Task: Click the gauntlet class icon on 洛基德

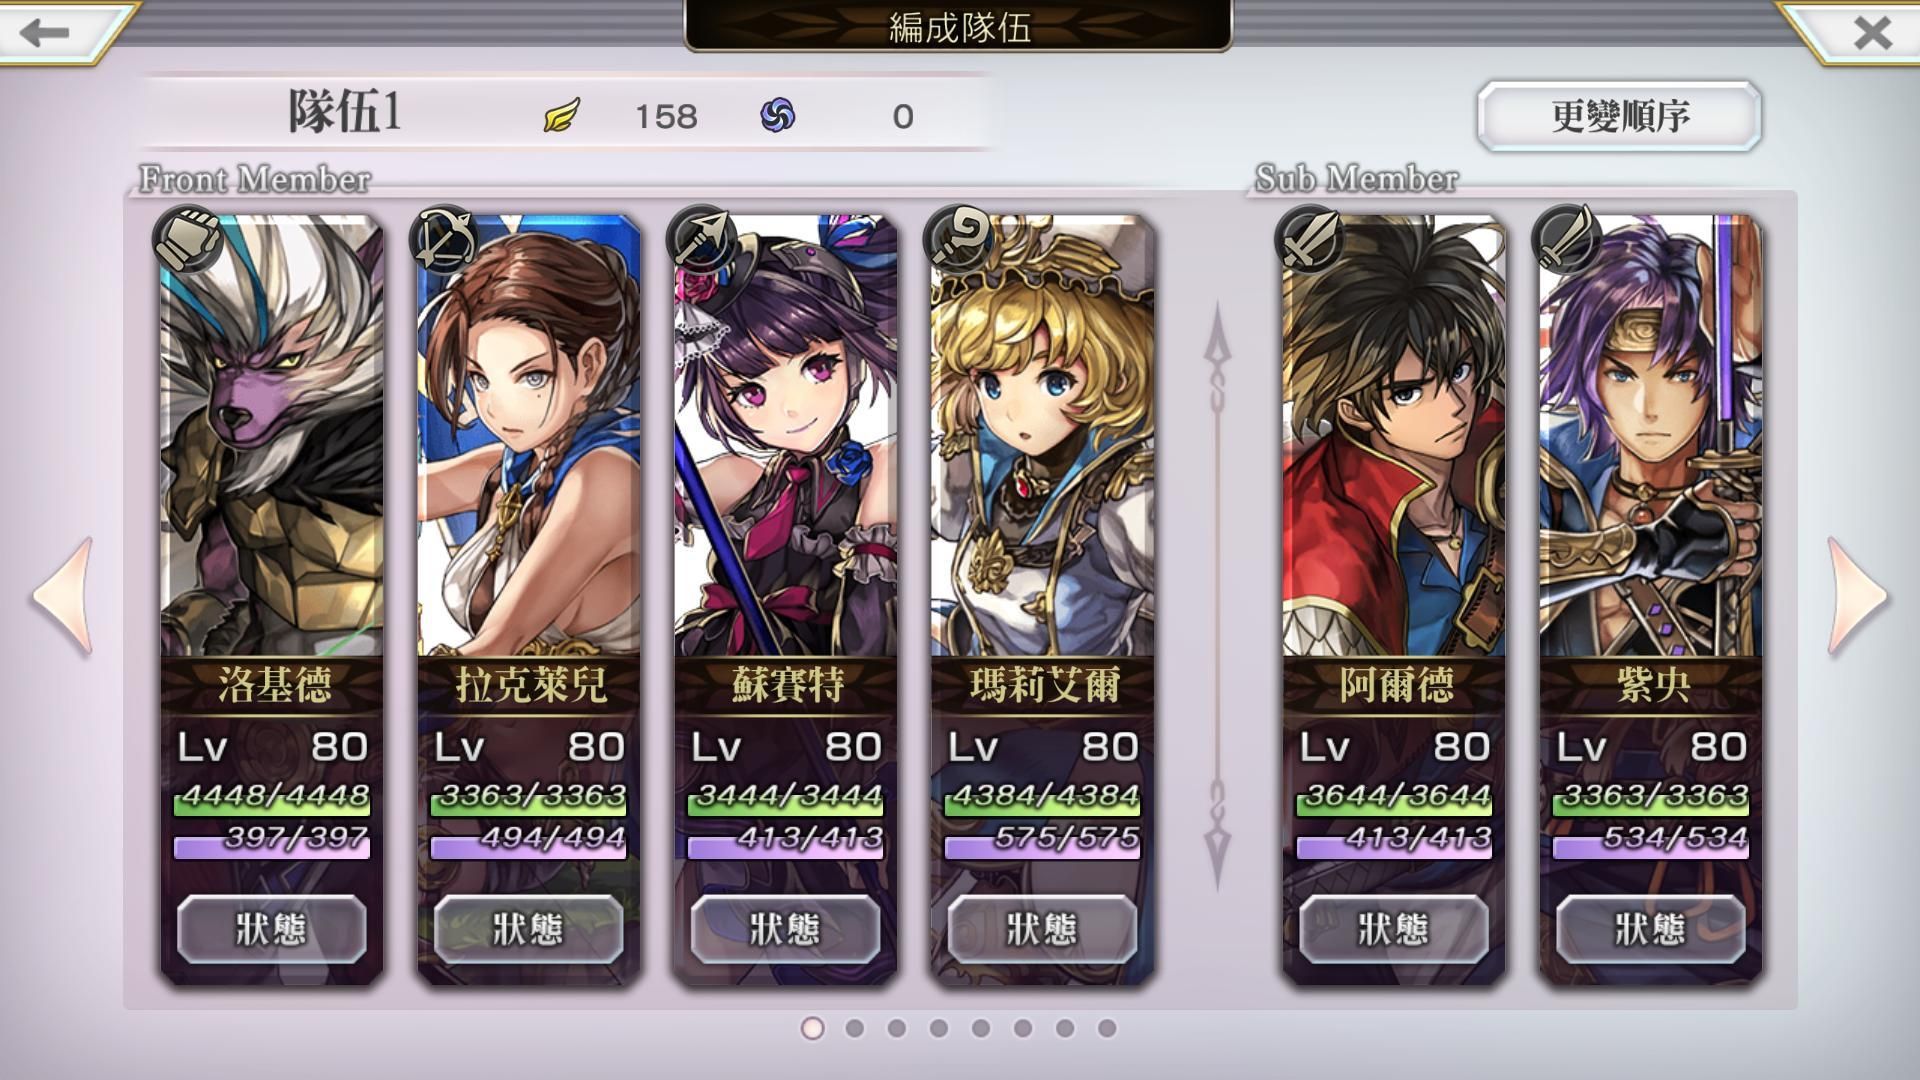Action: click(x=188, y=239)
